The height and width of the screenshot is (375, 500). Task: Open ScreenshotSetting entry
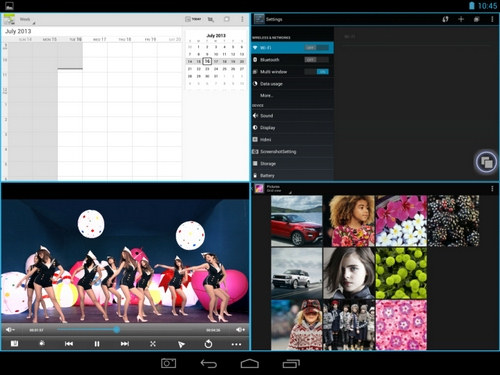pyautogui.click(x=292, y=152)
